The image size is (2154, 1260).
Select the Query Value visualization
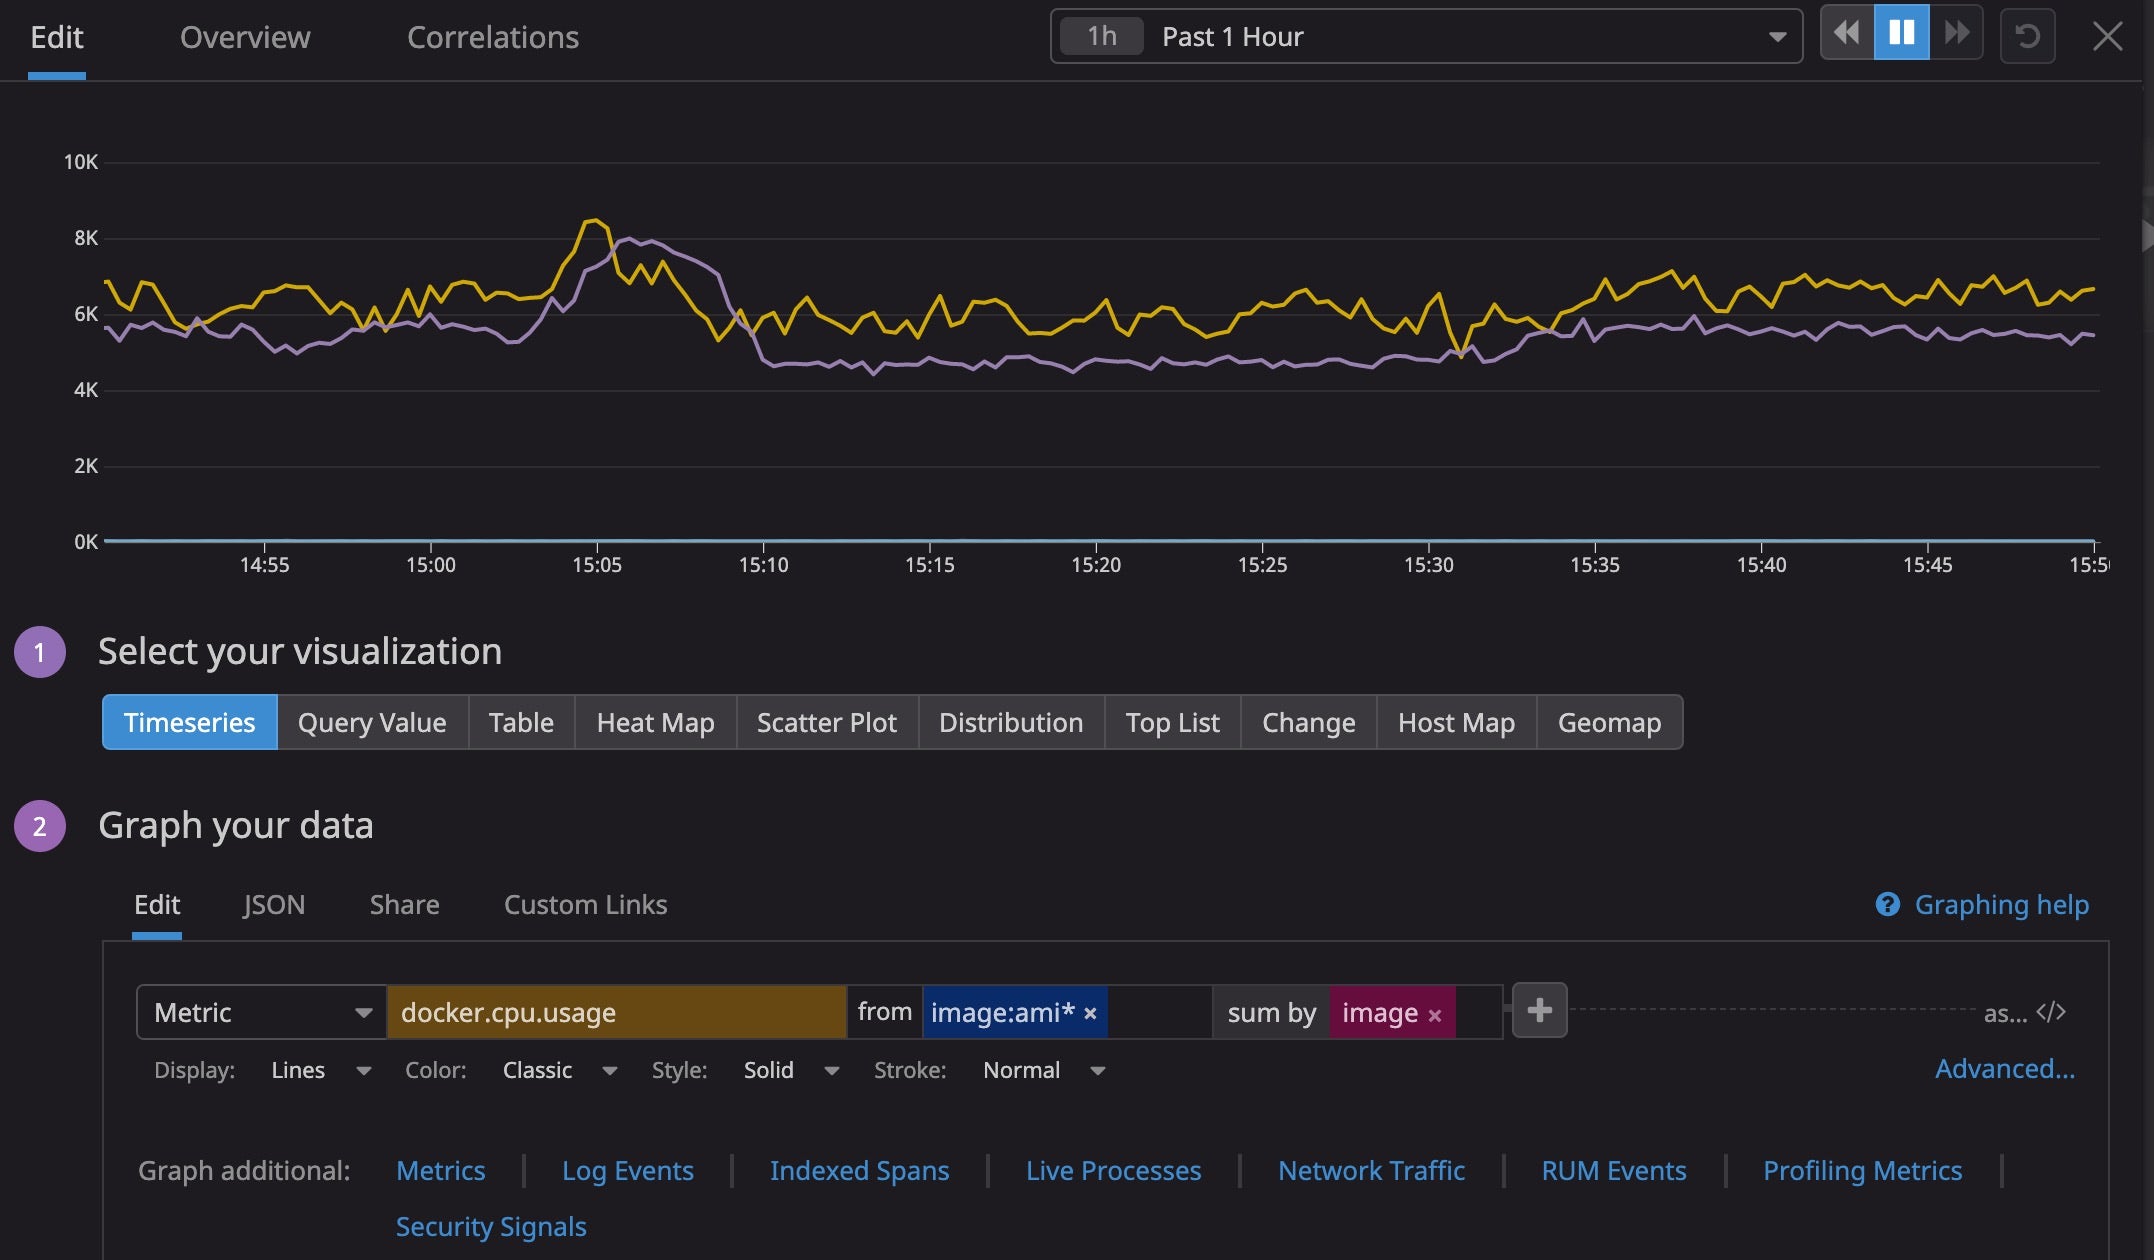(x=371, y=722)
